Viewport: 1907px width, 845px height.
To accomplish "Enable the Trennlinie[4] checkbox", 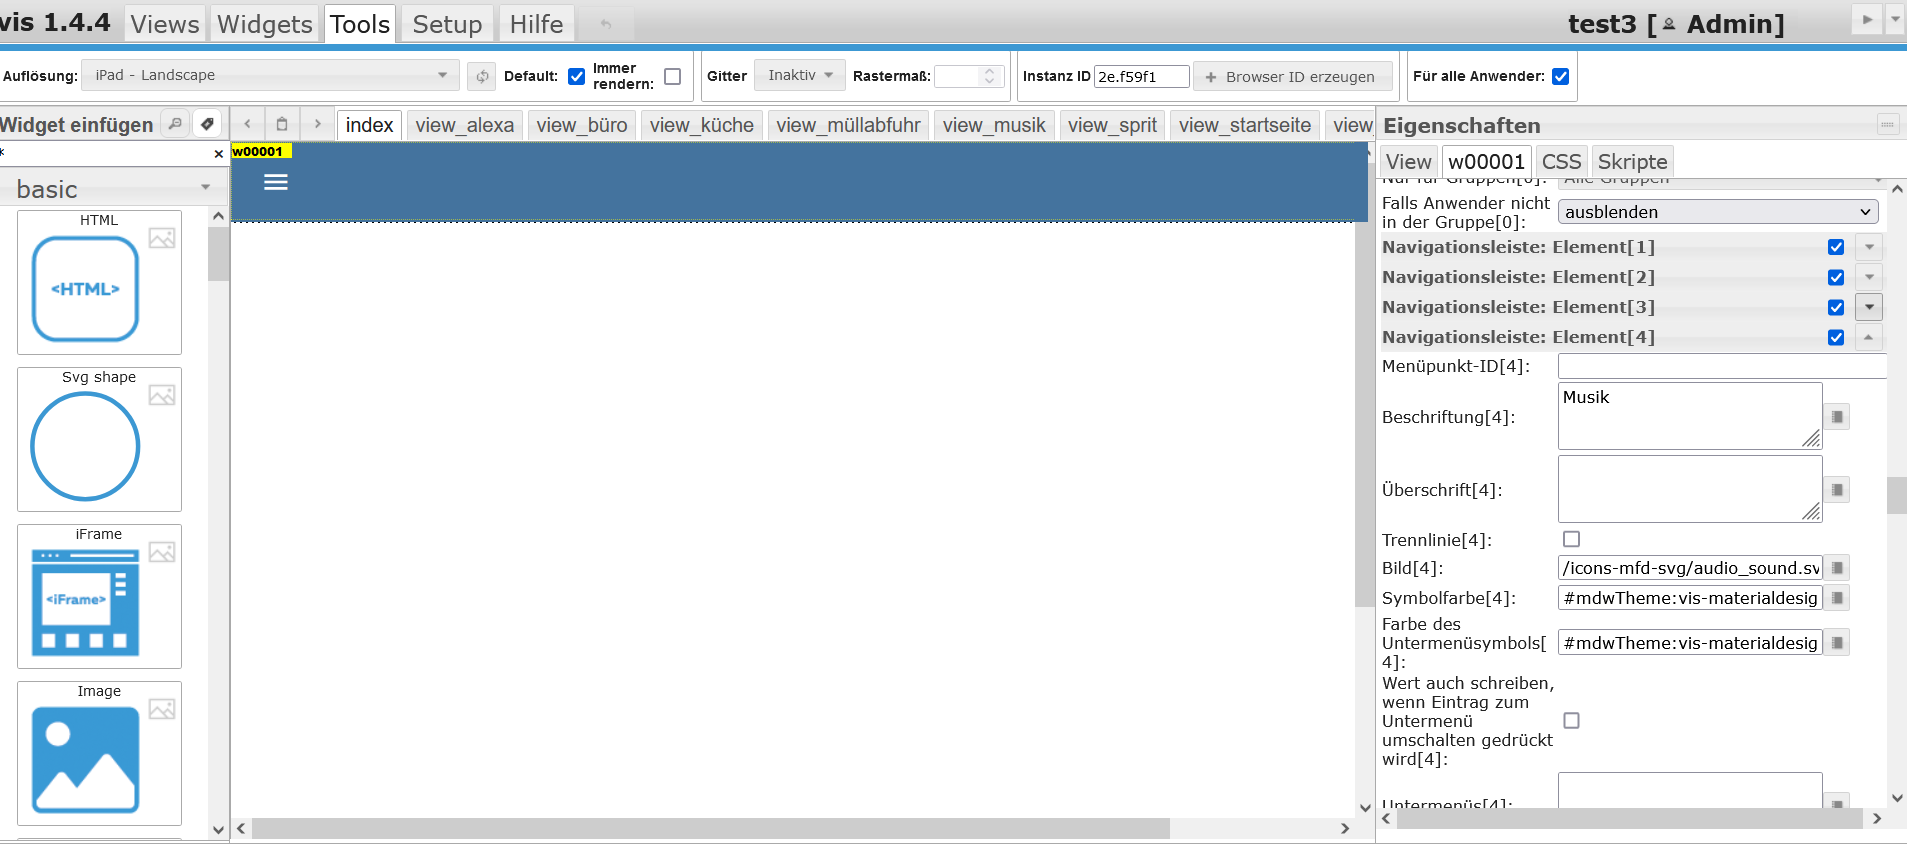I will point(1572,539).
